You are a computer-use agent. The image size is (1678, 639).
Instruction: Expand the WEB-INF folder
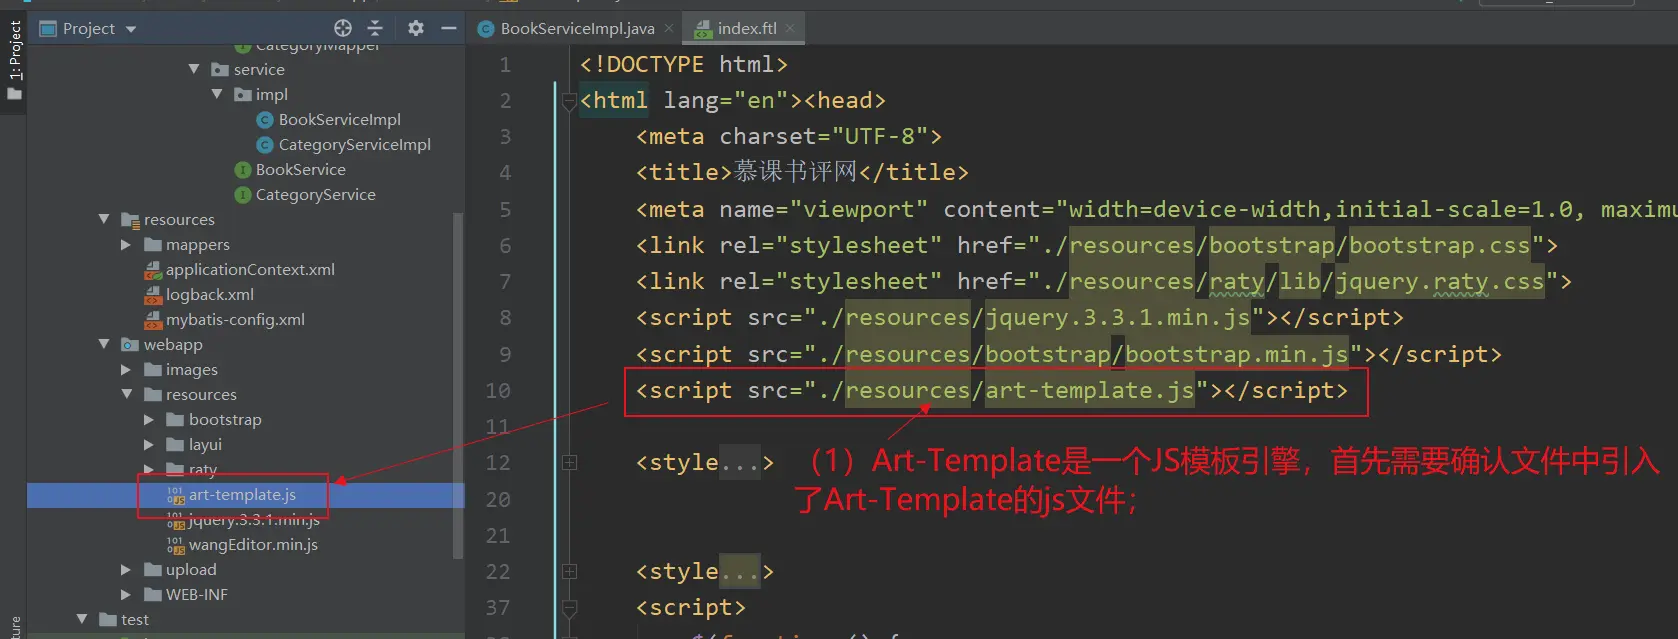coord(126,594)
